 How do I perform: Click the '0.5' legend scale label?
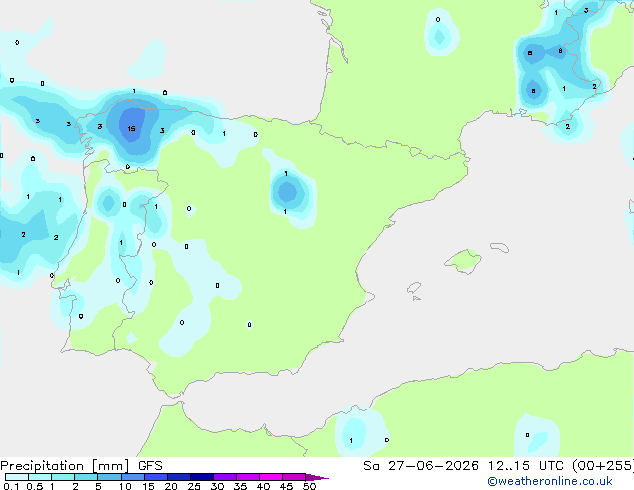(x=35, y=486)
